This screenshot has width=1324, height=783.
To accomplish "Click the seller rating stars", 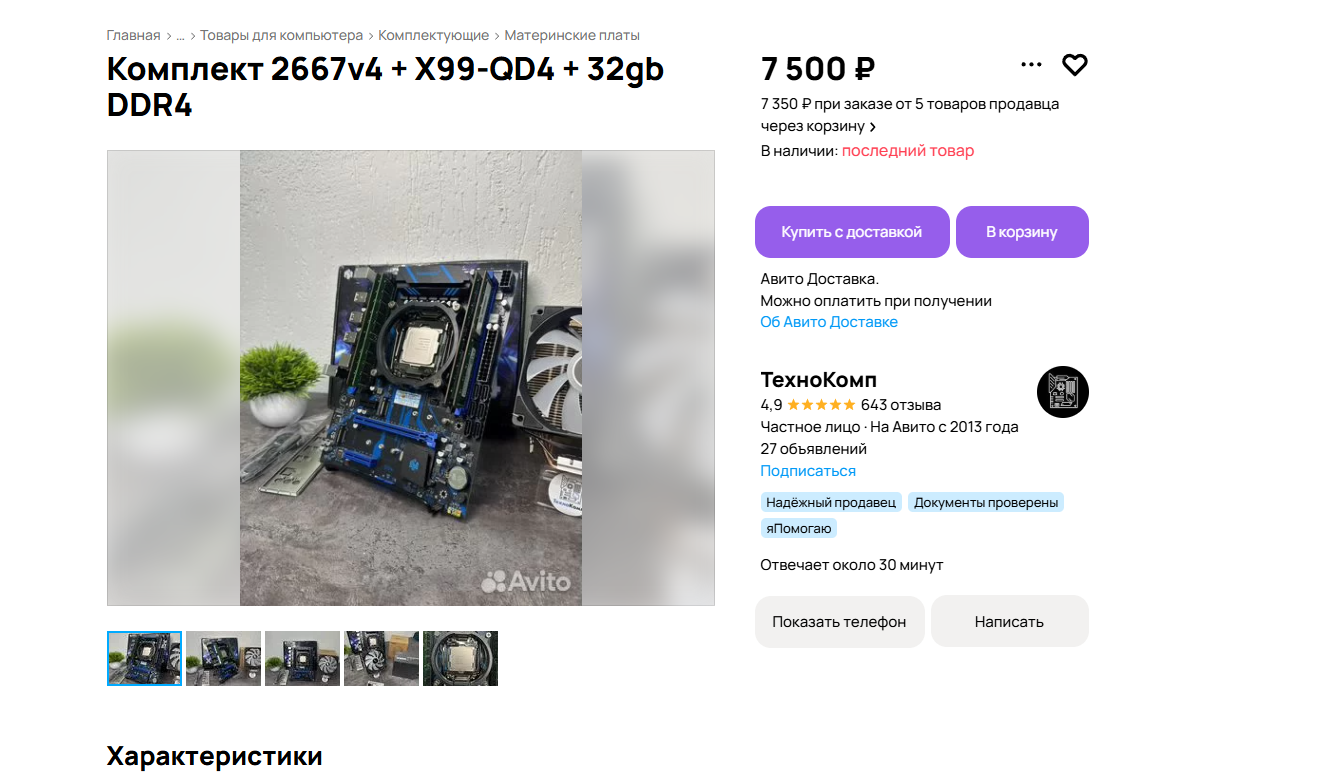I will (821, 405).
